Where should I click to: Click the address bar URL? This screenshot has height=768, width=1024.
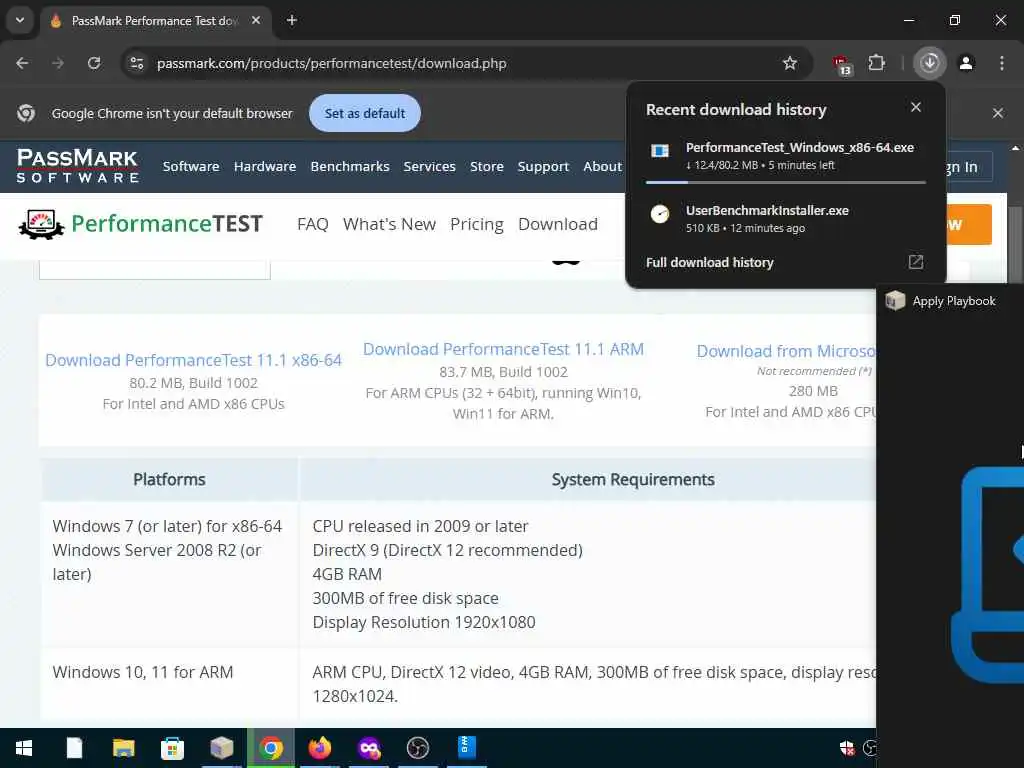[332, 63]
